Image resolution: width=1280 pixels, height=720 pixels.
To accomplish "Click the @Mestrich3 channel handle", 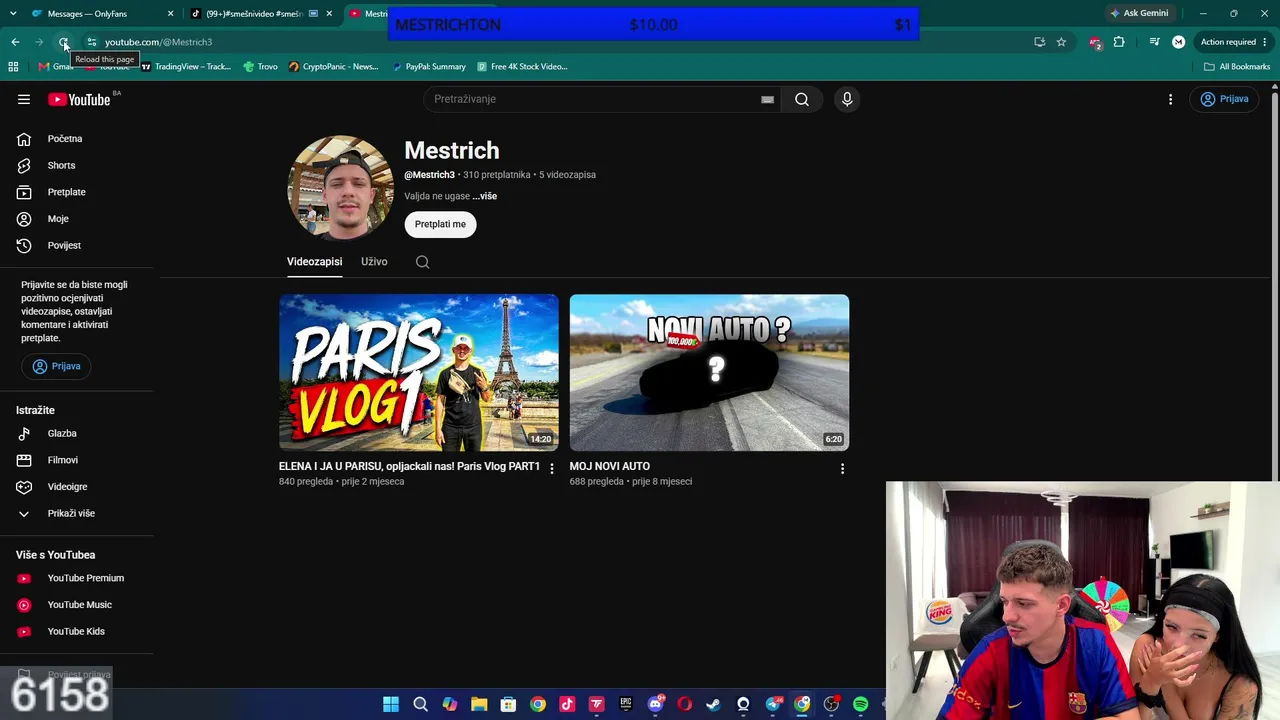I will point(429,175).
